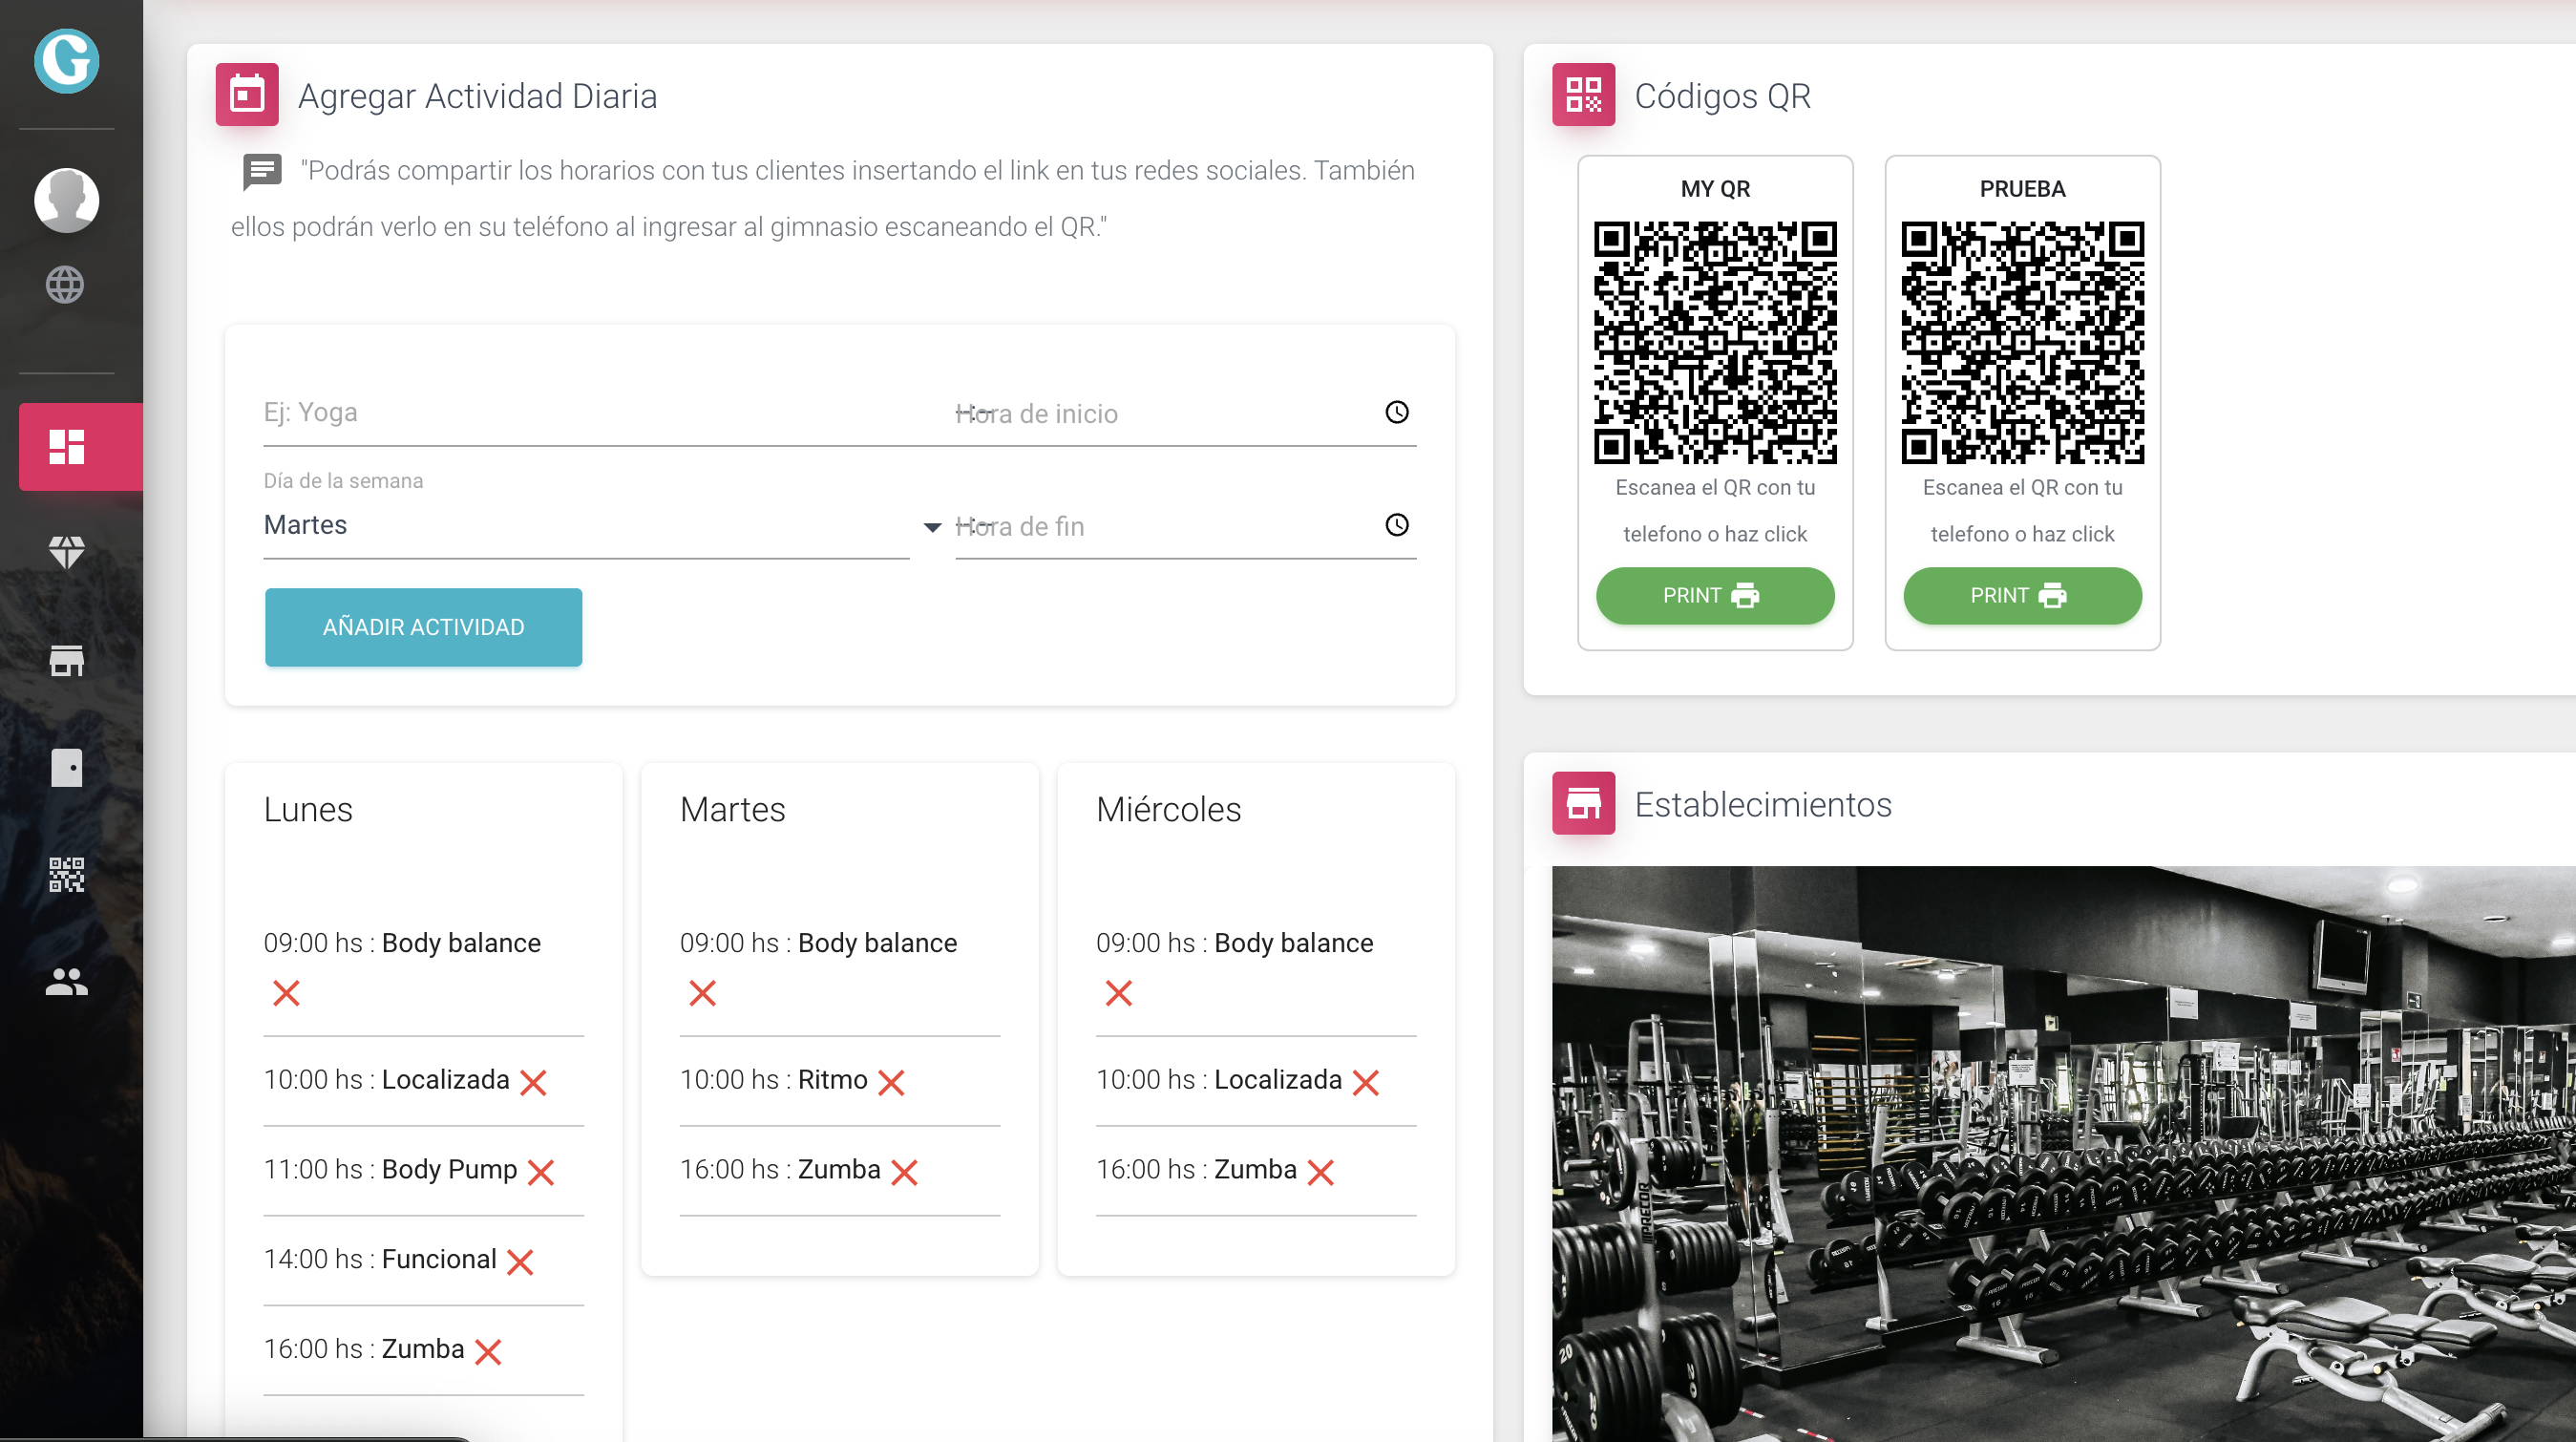Click the Hora de fin clock icon

(x=1397, y=525)
